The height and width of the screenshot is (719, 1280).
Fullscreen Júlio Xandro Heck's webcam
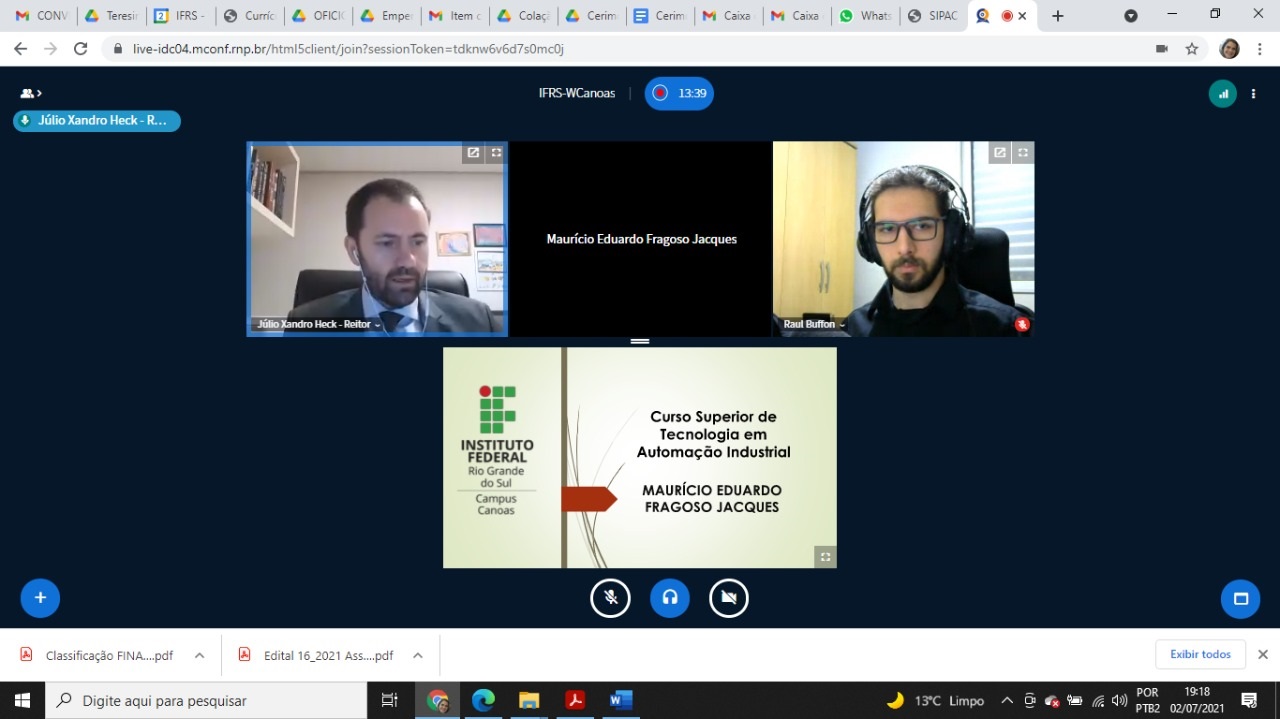(x=496, y=153)
